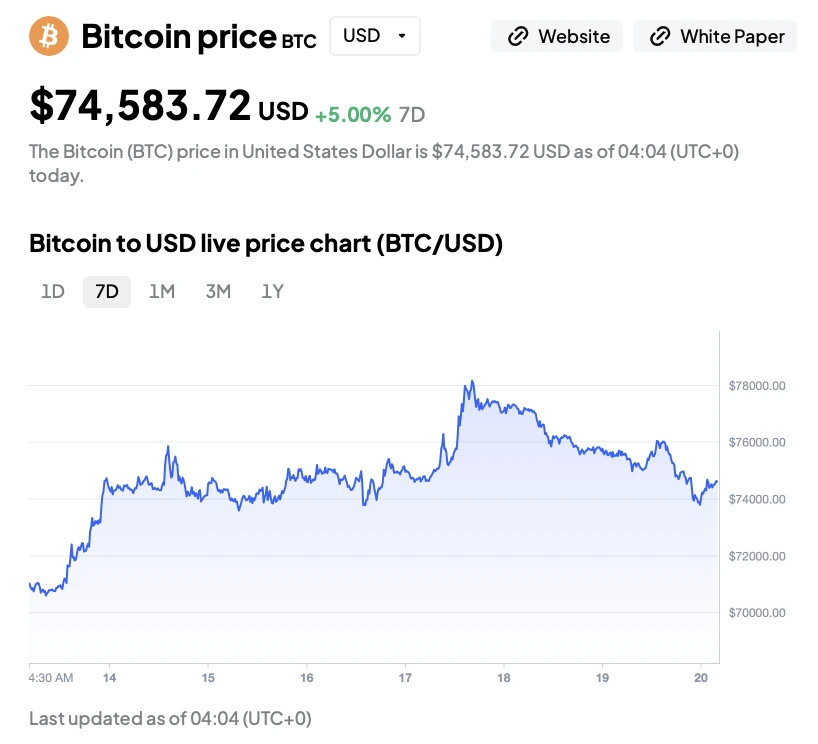This screenshot has width=818, height=744.
Task: Click the $70000.00 price axis label
Action: [757, 612]
